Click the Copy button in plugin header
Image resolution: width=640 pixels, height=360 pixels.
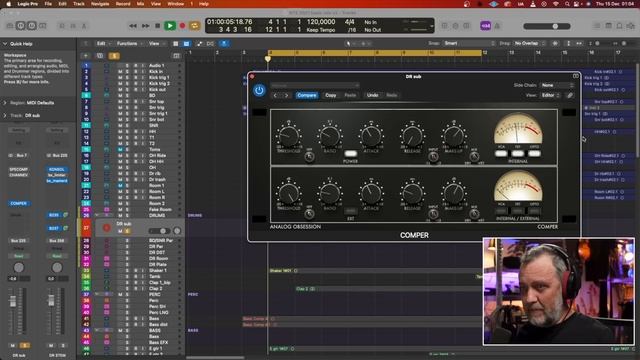pyautogui.click(x=331, y=95)
